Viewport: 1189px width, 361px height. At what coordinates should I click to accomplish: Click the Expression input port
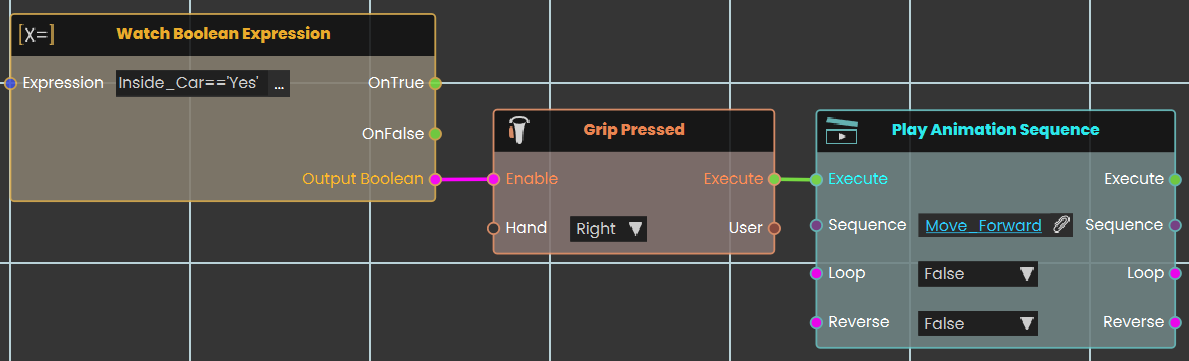[x=10, y=83]
